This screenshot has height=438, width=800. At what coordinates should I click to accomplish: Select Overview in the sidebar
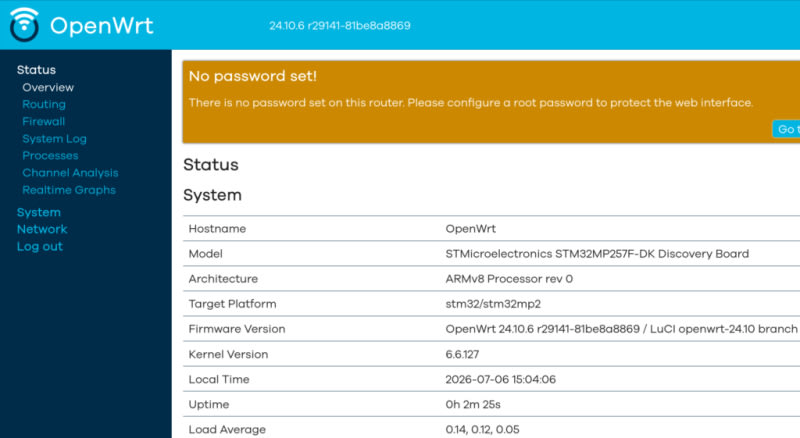coord(48,87)
